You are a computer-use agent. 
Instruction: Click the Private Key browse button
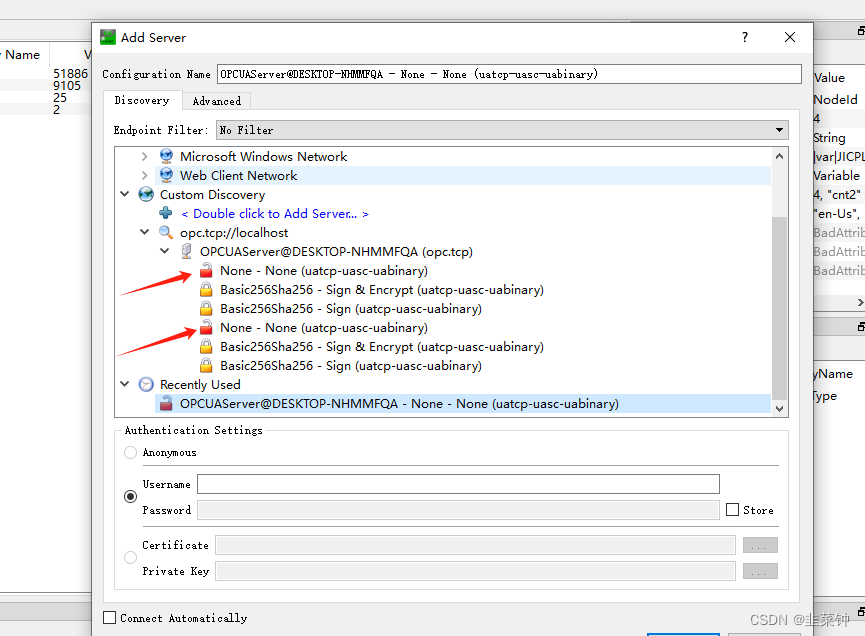pos(760,571)
